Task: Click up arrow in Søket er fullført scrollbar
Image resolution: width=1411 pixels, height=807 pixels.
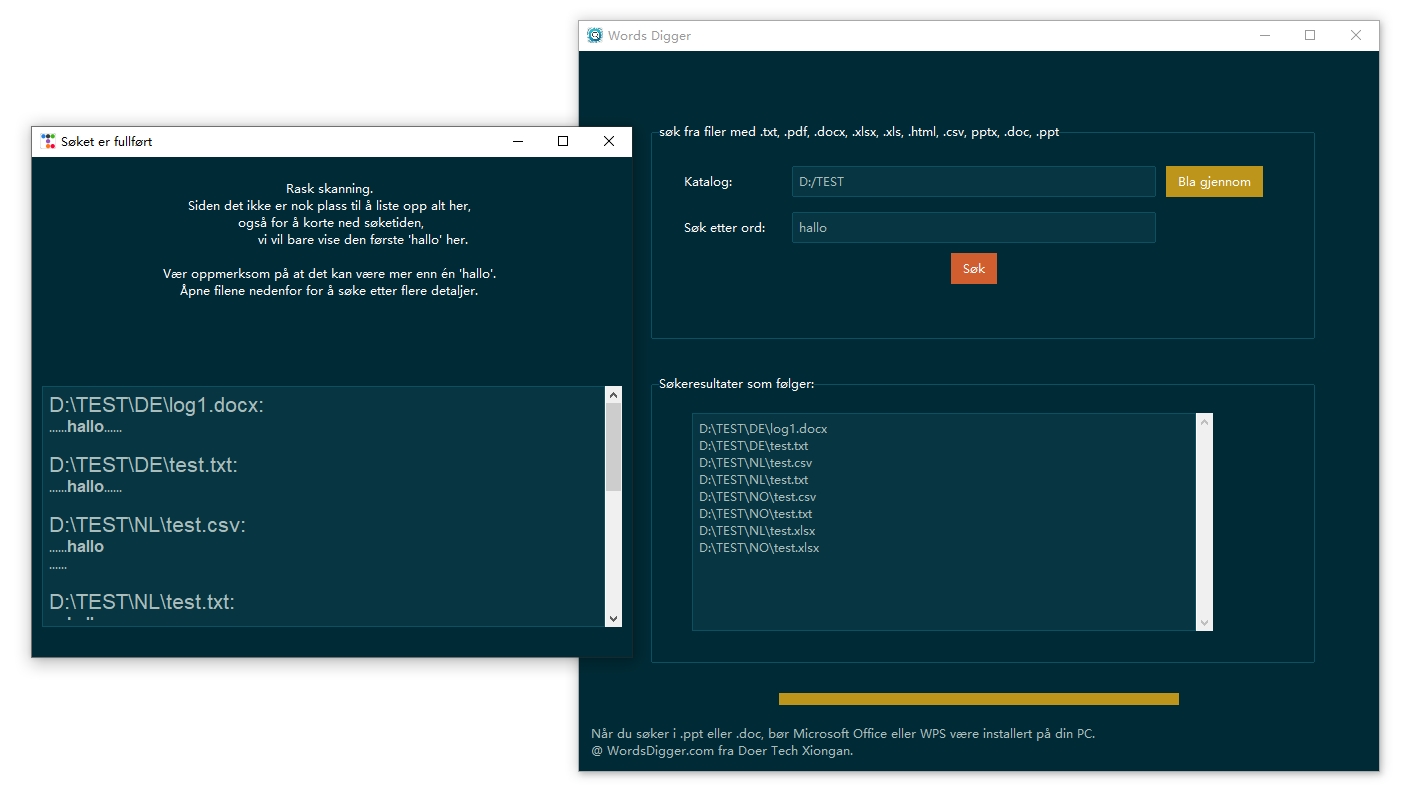Action: point(614,395)
